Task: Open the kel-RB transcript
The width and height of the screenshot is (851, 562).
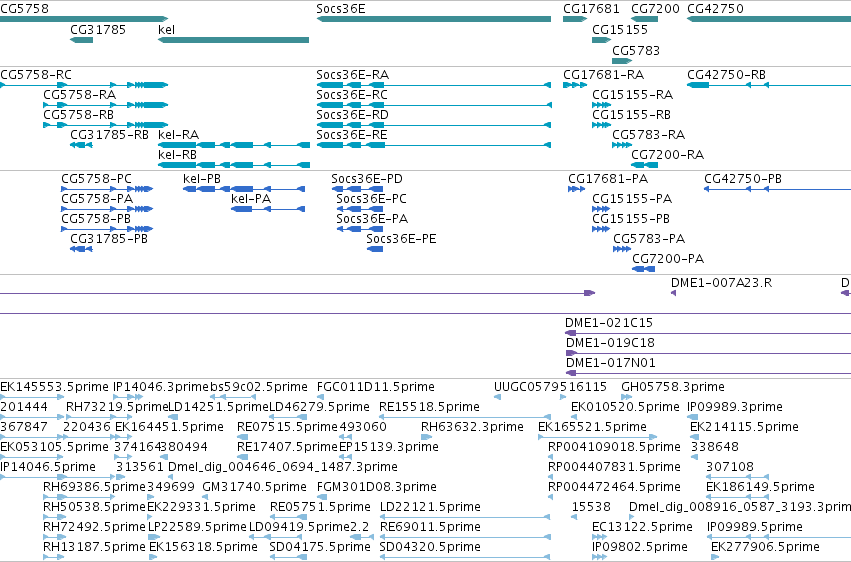Action: [234, 165]
